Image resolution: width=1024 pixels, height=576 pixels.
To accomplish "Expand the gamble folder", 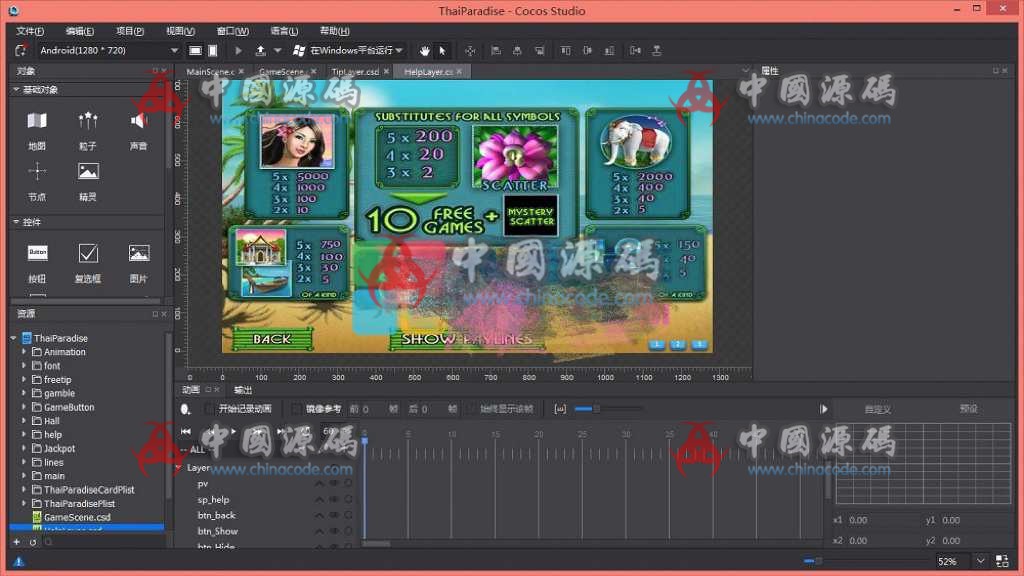I will pyautogui.click(x=24, y=393).
